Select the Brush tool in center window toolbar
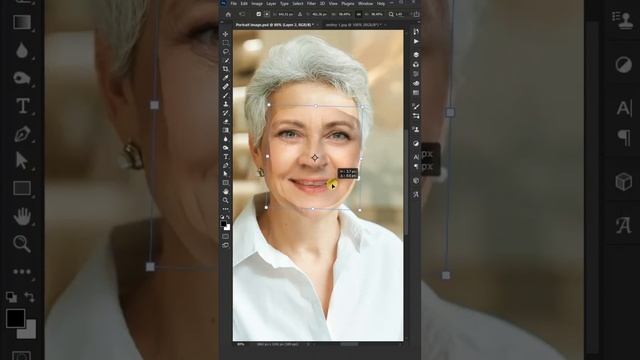Screen dimensions: 640x360 click(225, 95)
